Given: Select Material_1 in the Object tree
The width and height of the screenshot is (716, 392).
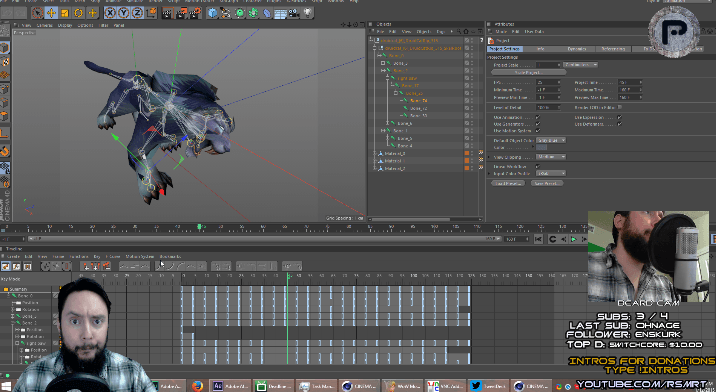Looking at the screenshot, I should 395,161.
